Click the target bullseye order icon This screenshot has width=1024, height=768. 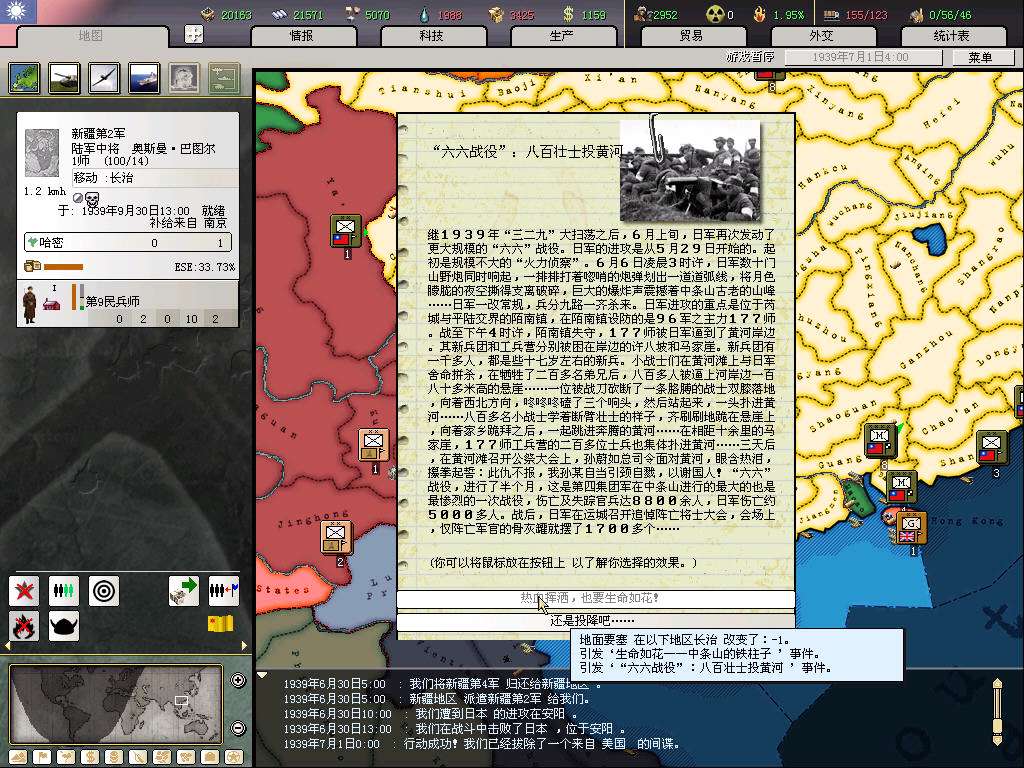click(x=104, y=591)
